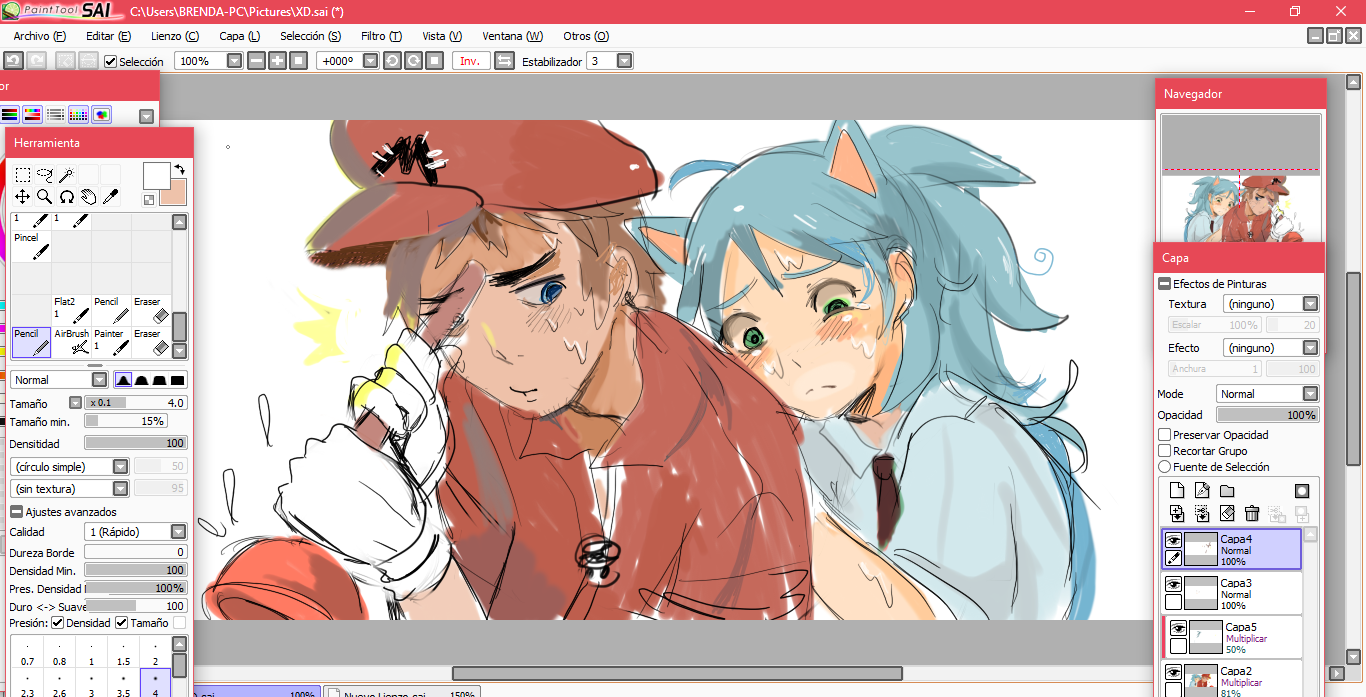Viewport: 1366px width, 697px height.
Task: Hide Capa3 layer eye icon
Action: (x=1174, y=584)
